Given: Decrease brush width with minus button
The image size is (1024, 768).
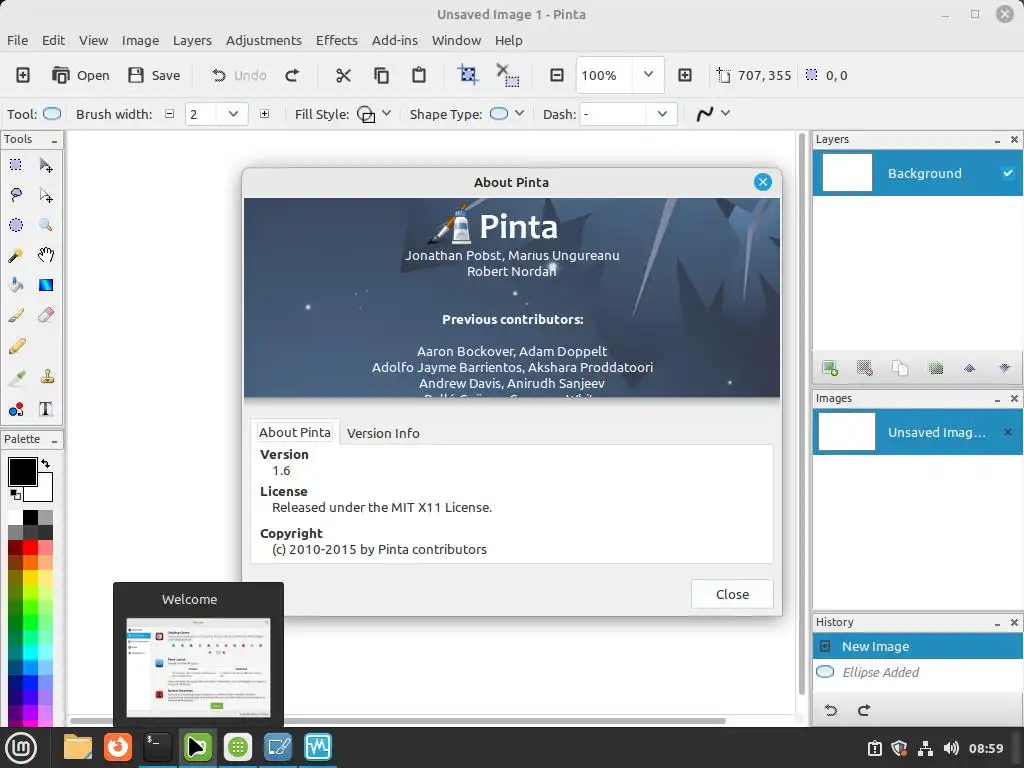Looking at the screenshot, I should (169, 114).
